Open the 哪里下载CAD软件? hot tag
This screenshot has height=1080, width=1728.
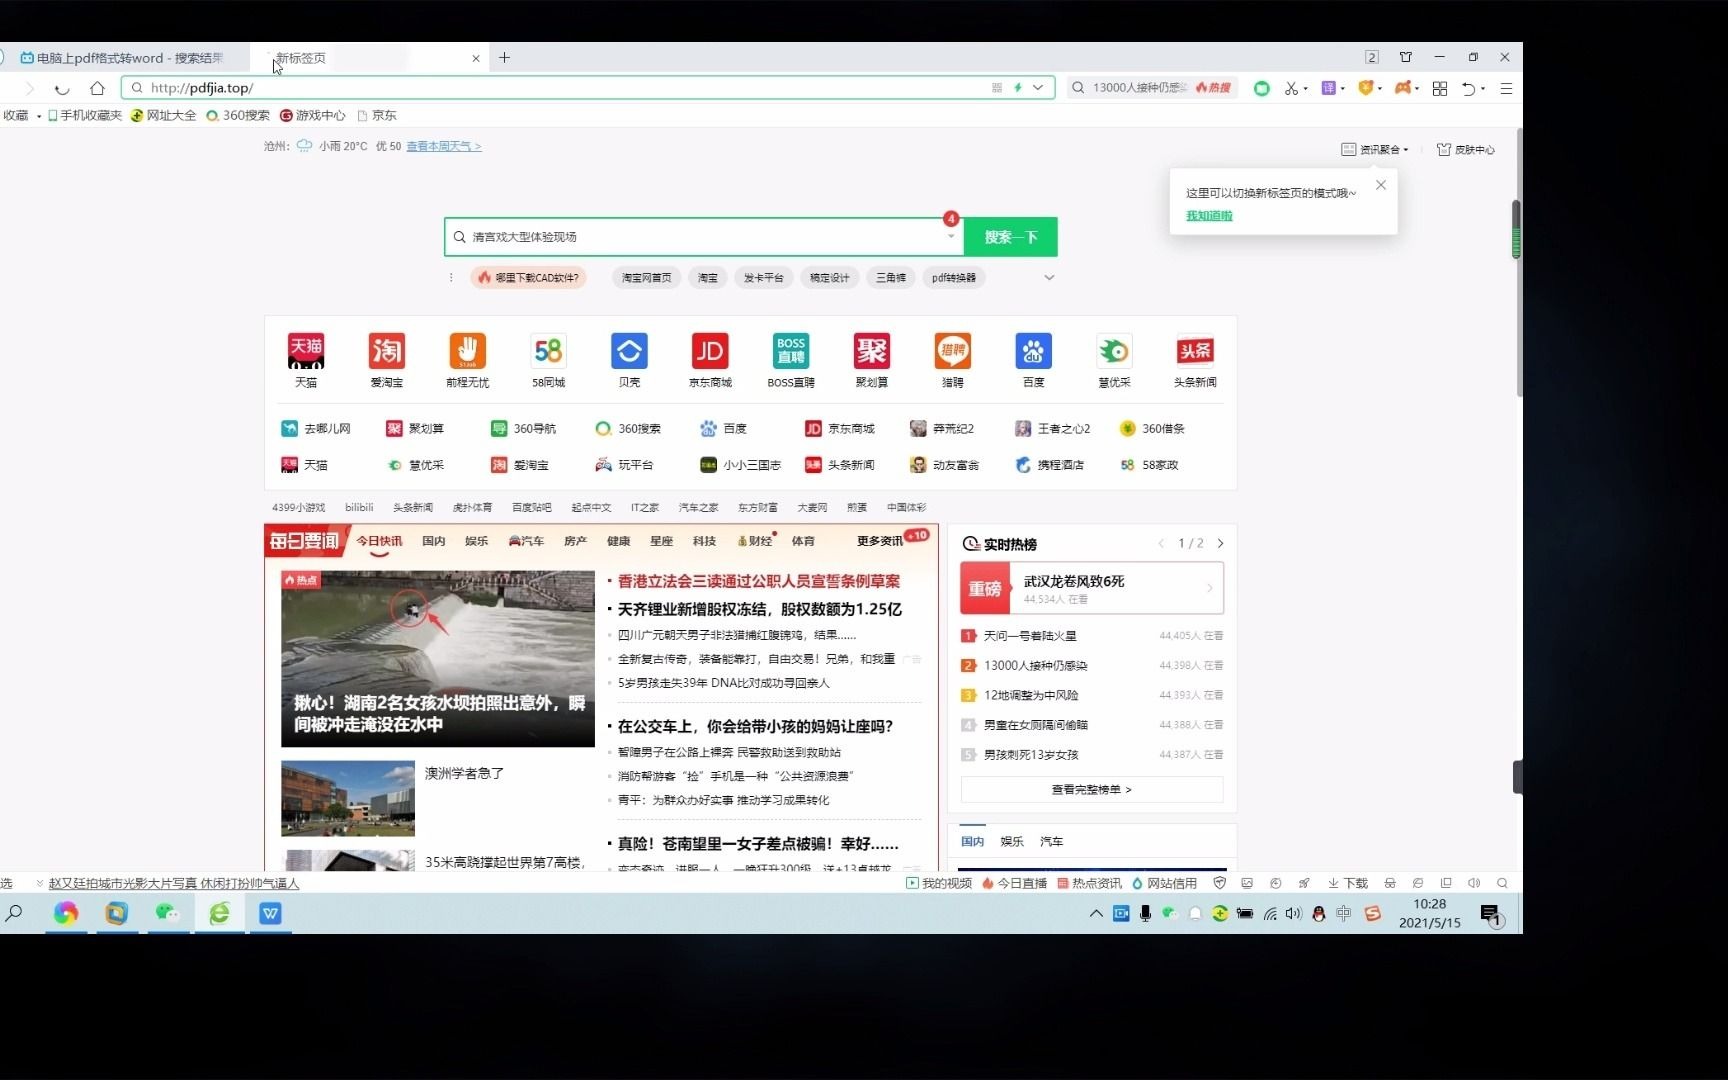[x=528, y=278]
